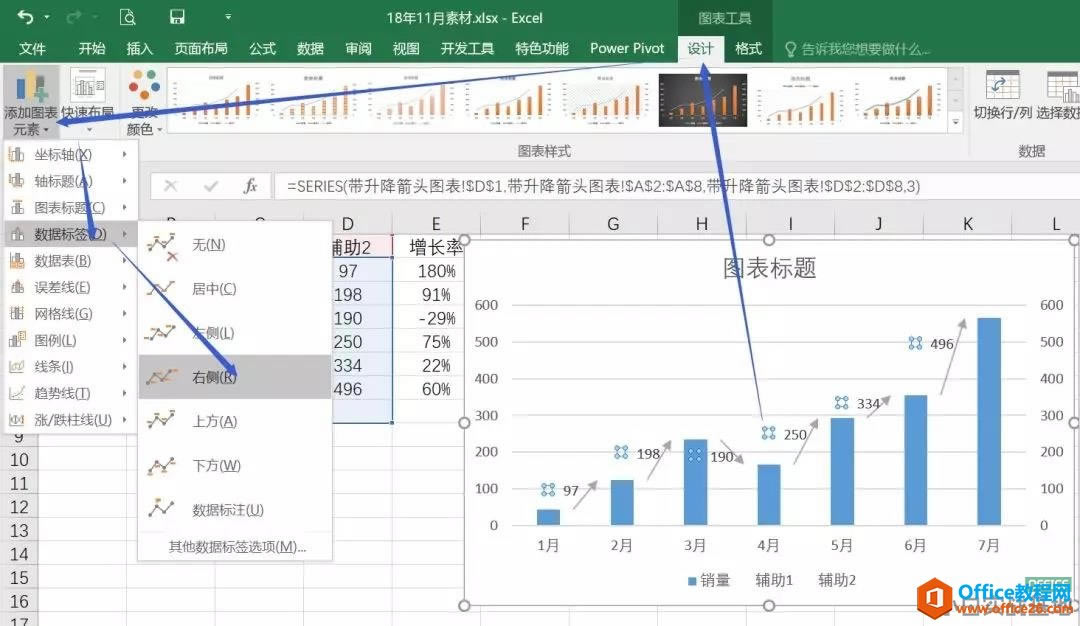
Task: Expand the 误差线 (Error Bars) submenu
Action: [67, 287]
